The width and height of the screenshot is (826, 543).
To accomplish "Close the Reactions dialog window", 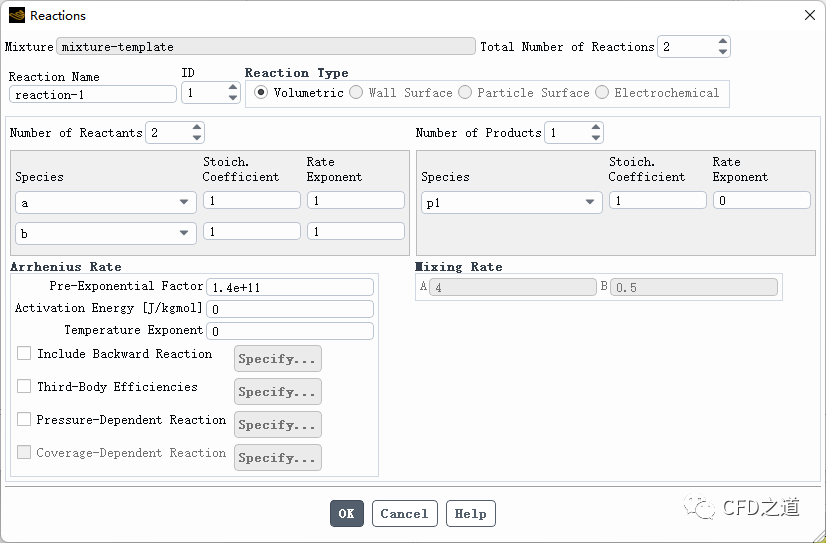I will pos(809,15).
